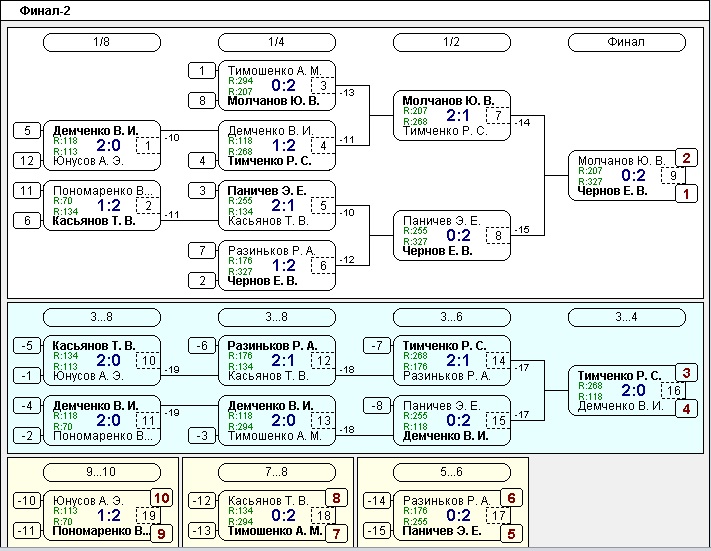Screen dimensions: 711x551
Task: Open the 7...8 placement header
Action: (x=277, y=472)
